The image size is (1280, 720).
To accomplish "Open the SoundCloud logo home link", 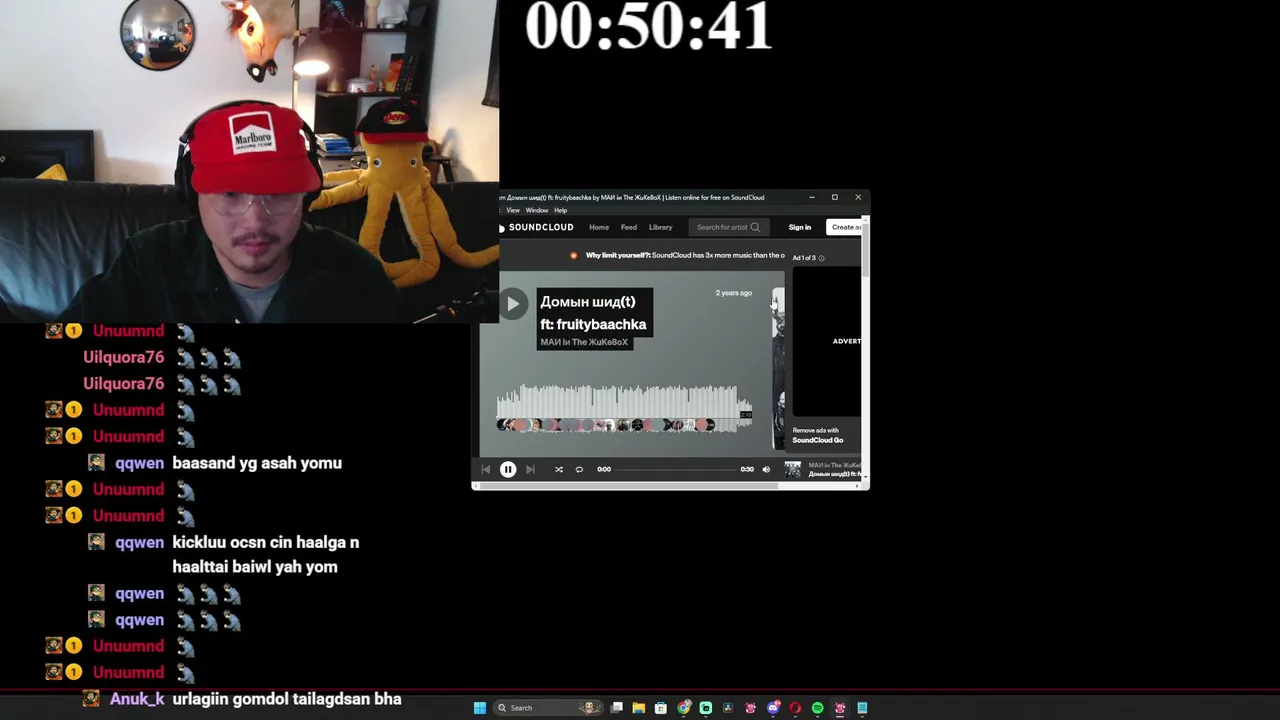I will pos(536,227).
